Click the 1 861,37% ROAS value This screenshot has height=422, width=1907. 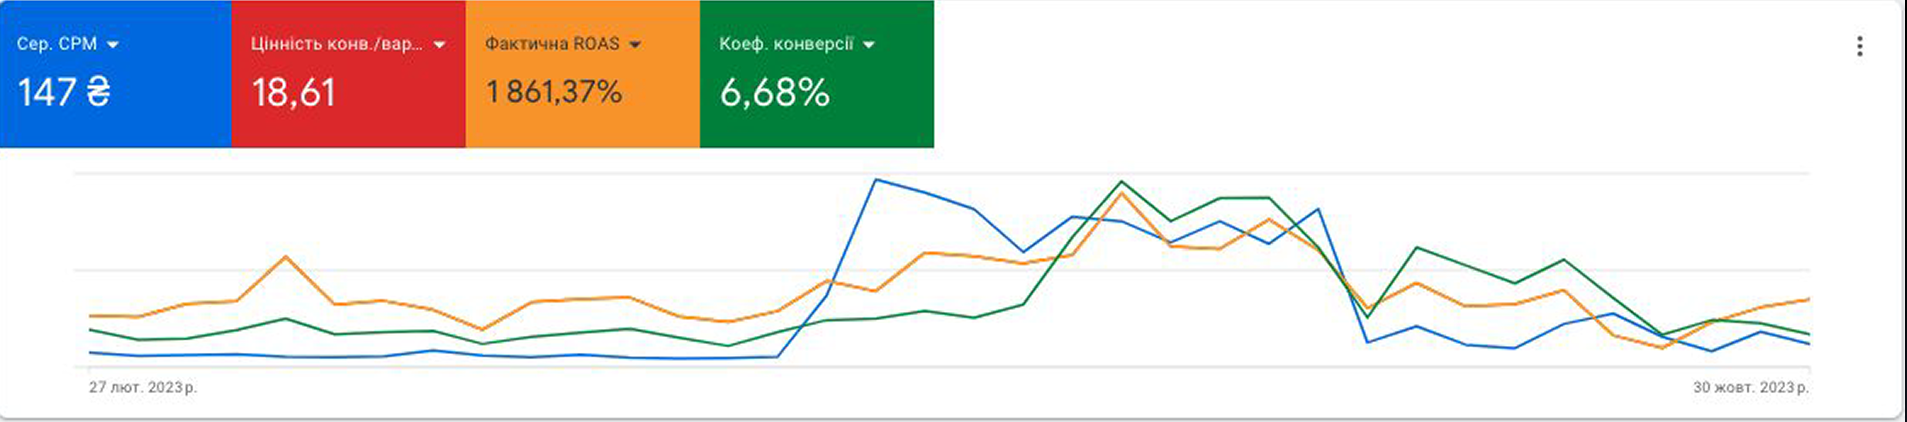pyautogui.click(x=554, y=93)
